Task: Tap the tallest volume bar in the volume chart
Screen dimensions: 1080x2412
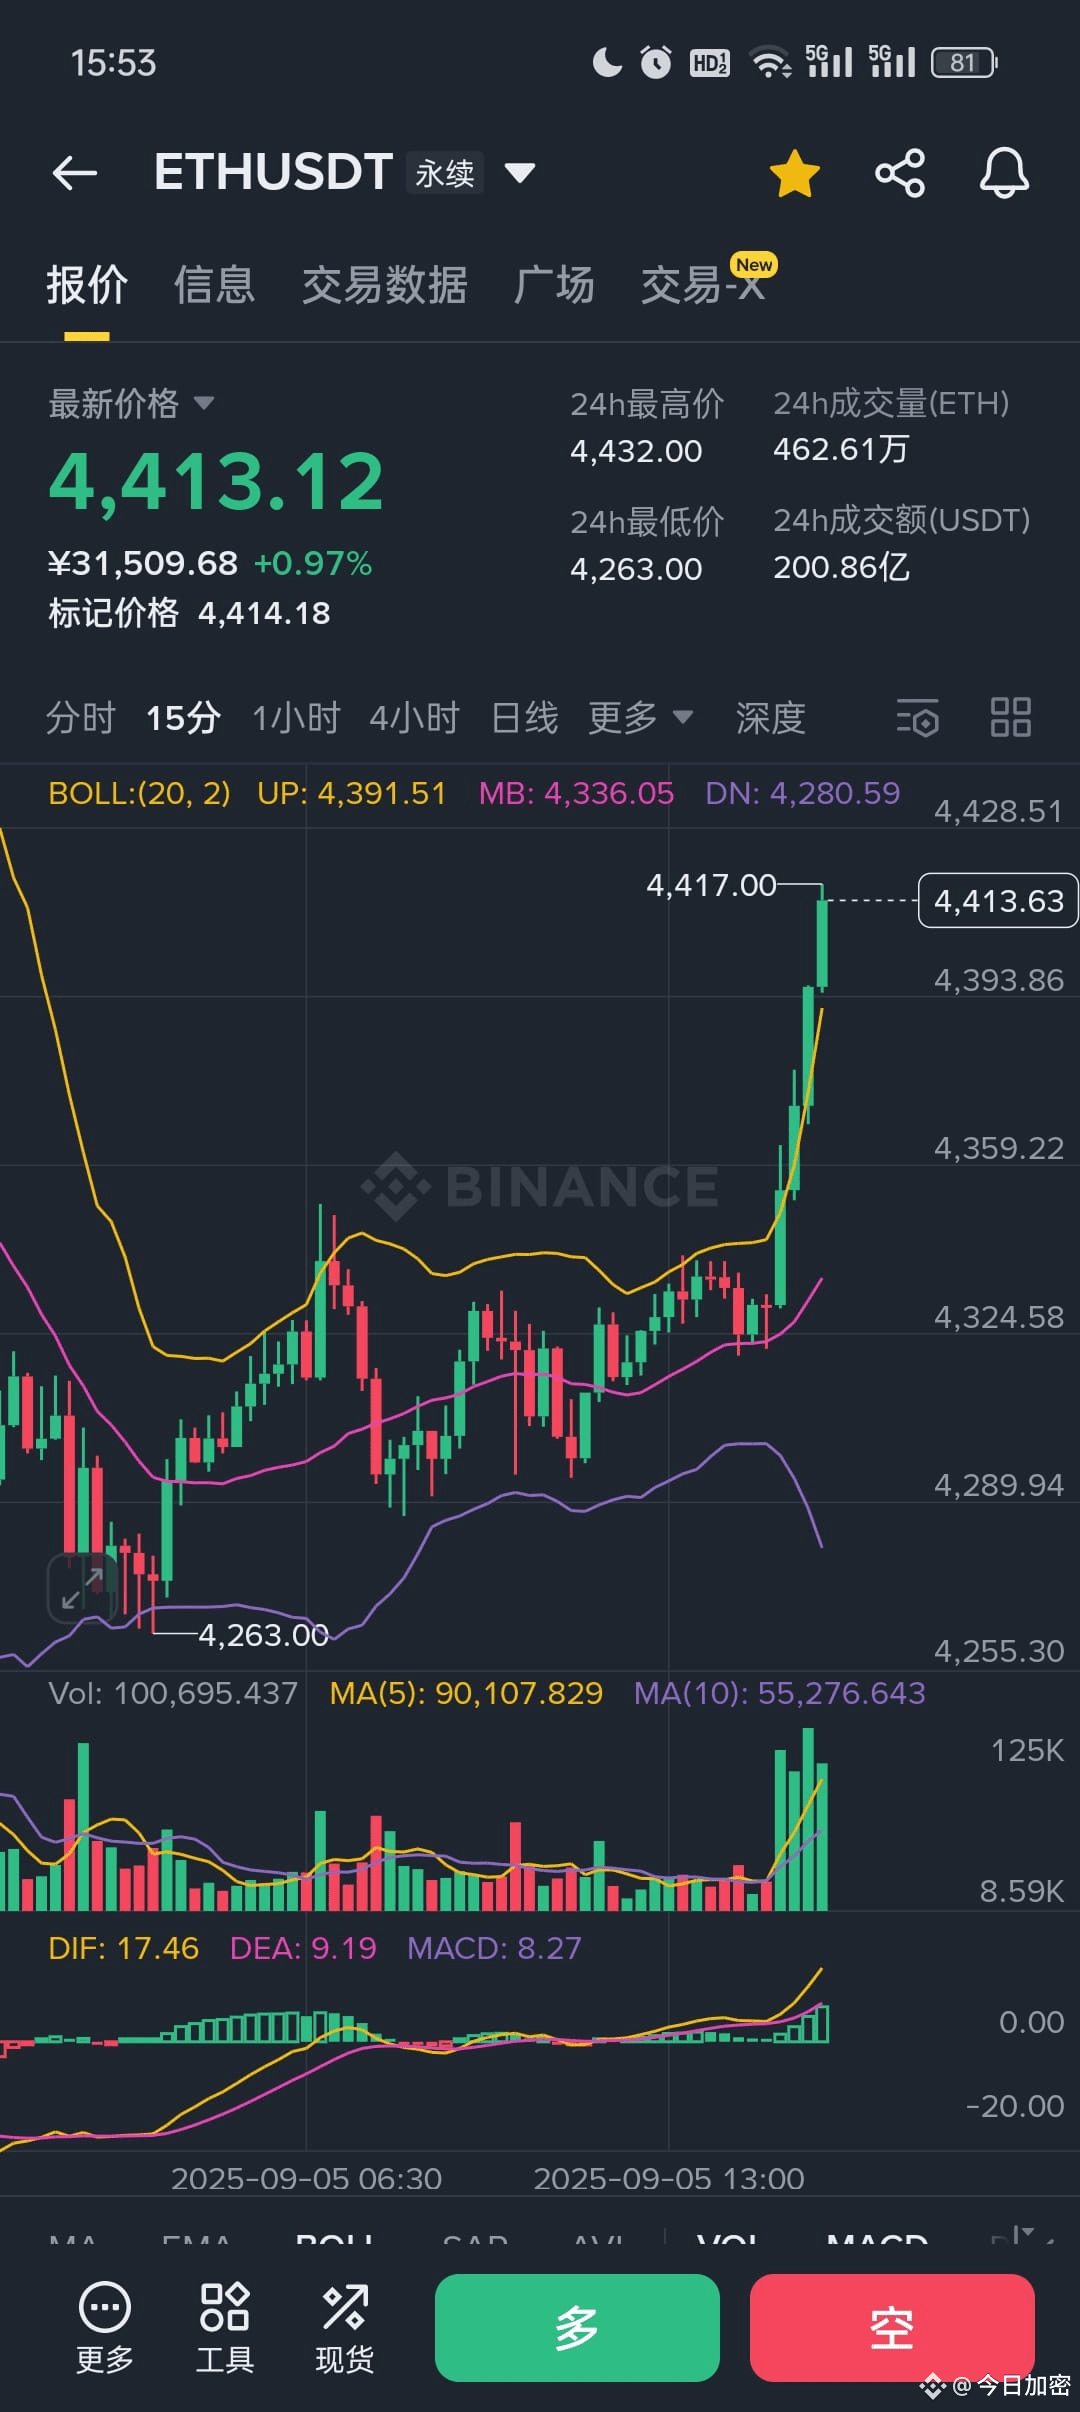Action: pos(808,1819)
